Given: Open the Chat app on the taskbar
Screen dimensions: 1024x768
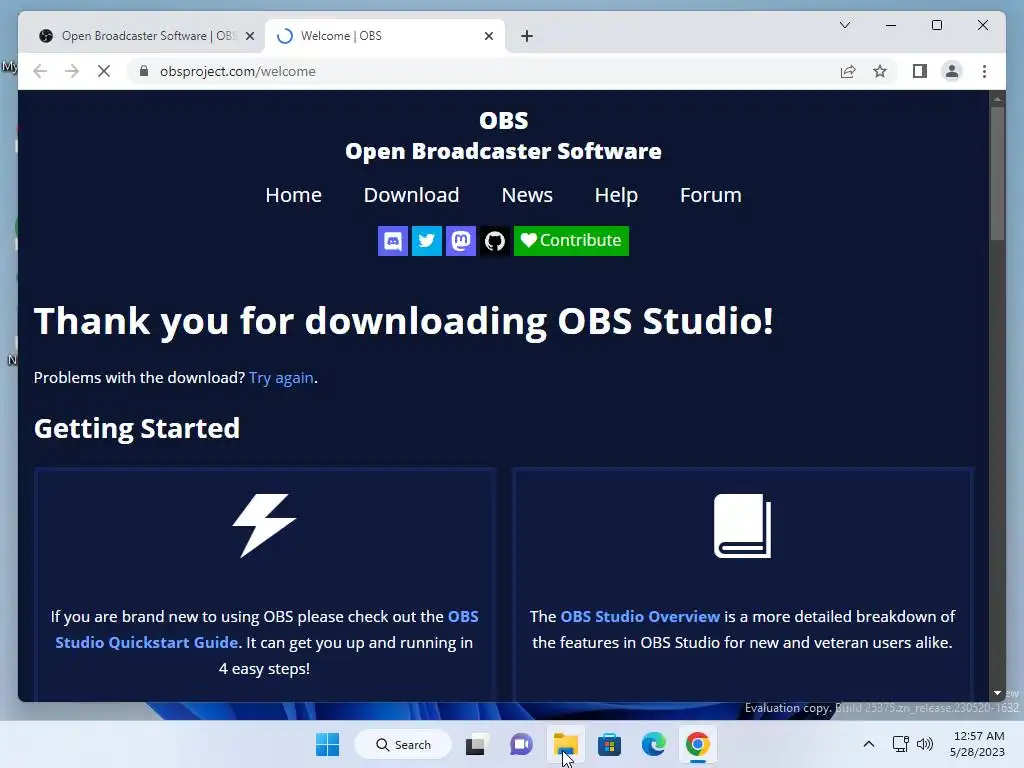Looking at the screenshot, I should click(x=520, y=744).
